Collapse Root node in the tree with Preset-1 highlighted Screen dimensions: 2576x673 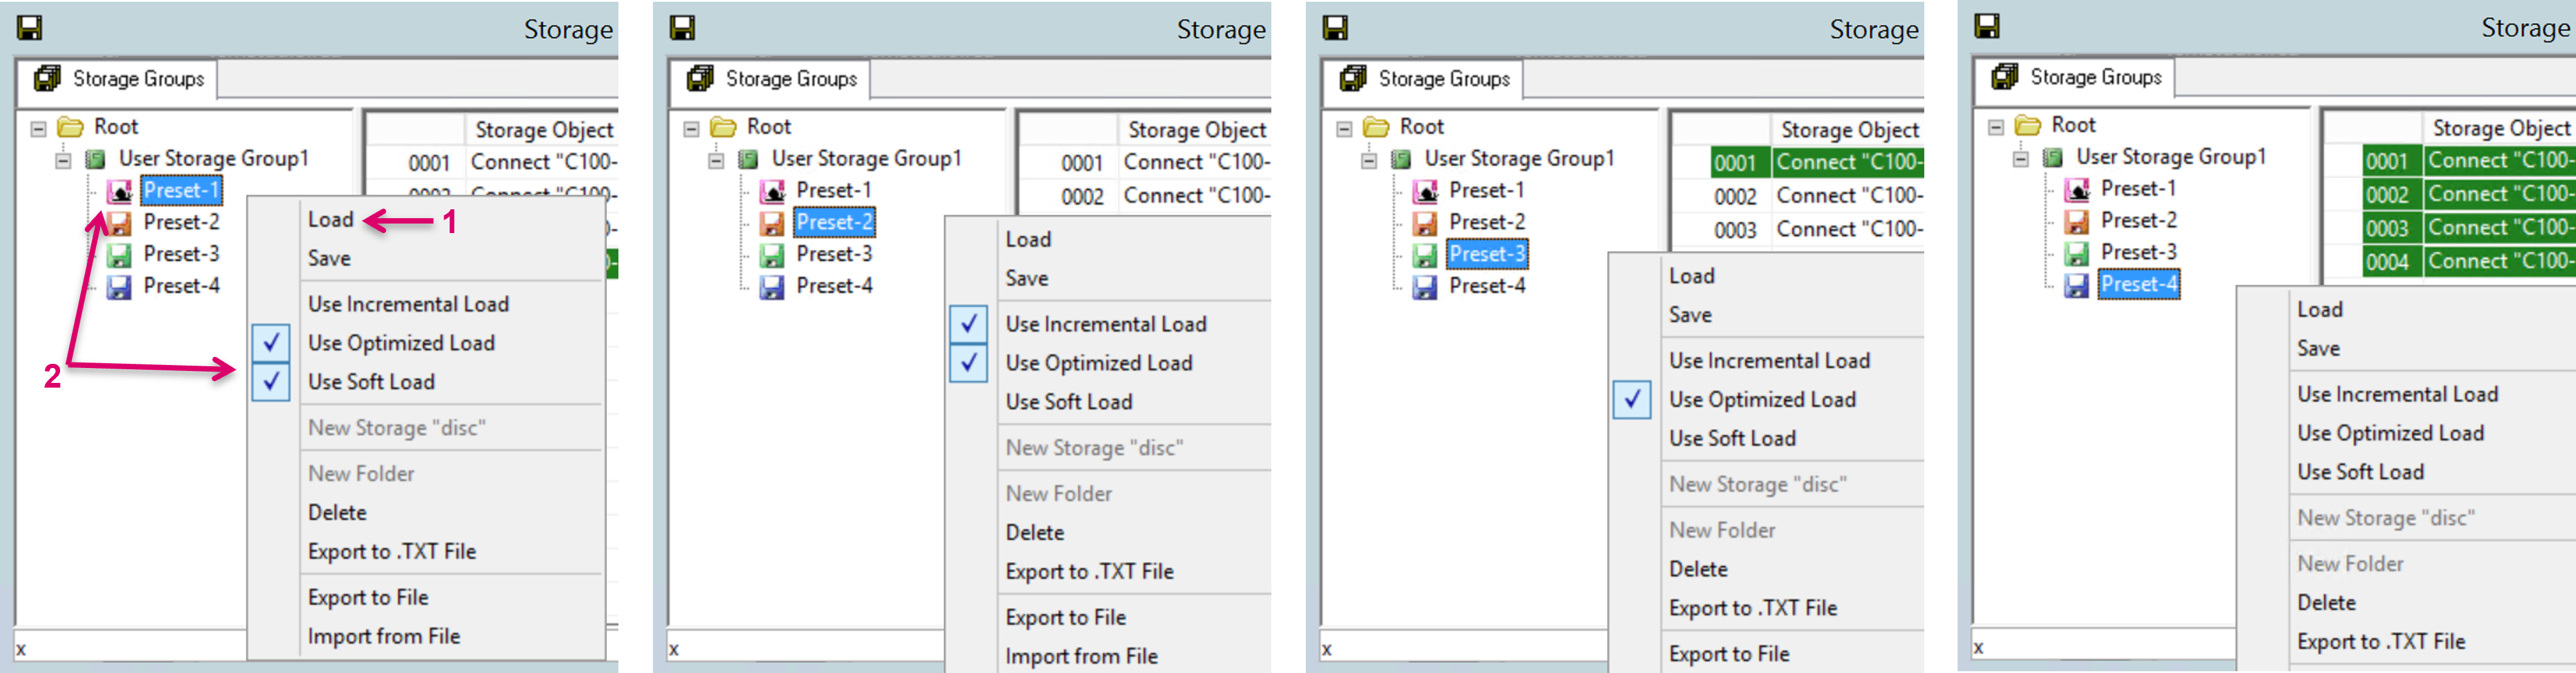click(39, 129)
